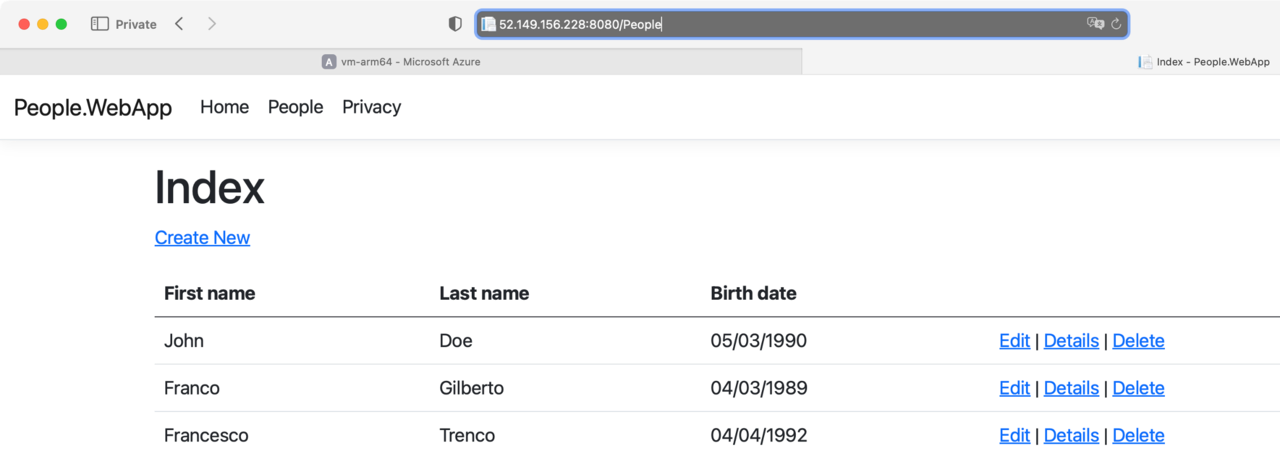1280x456 pixels.
Task: Click the People.WebApp brand link
Action: pyautogui.click(x=93, y=107)
